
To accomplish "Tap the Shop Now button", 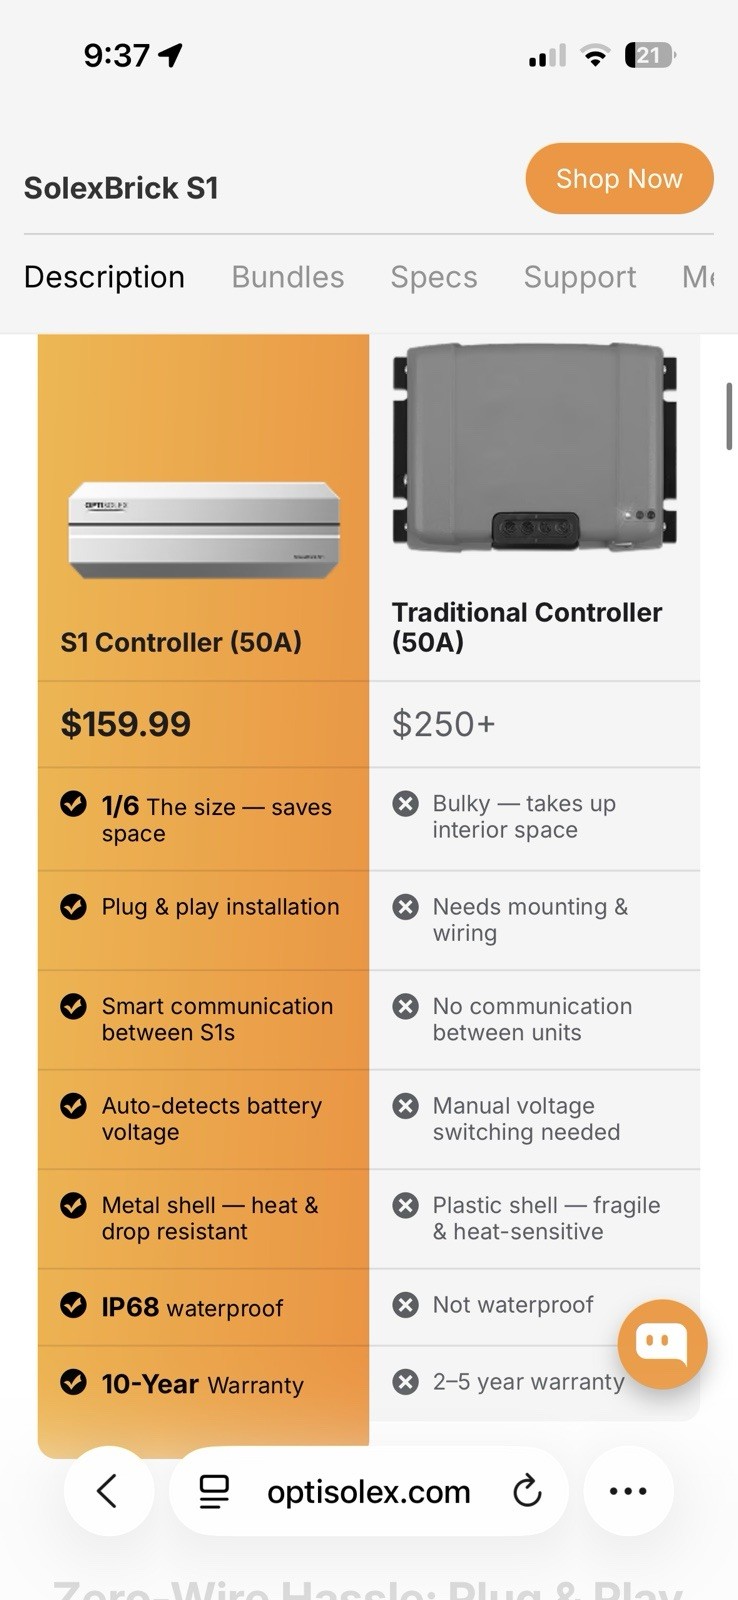I will click(619, 179).
